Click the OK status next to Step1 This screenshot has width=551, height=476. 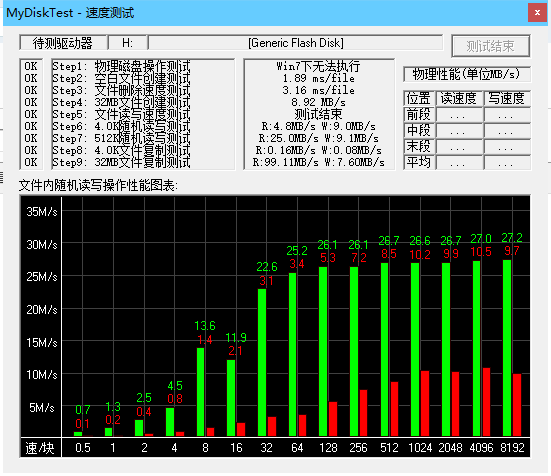31,66
